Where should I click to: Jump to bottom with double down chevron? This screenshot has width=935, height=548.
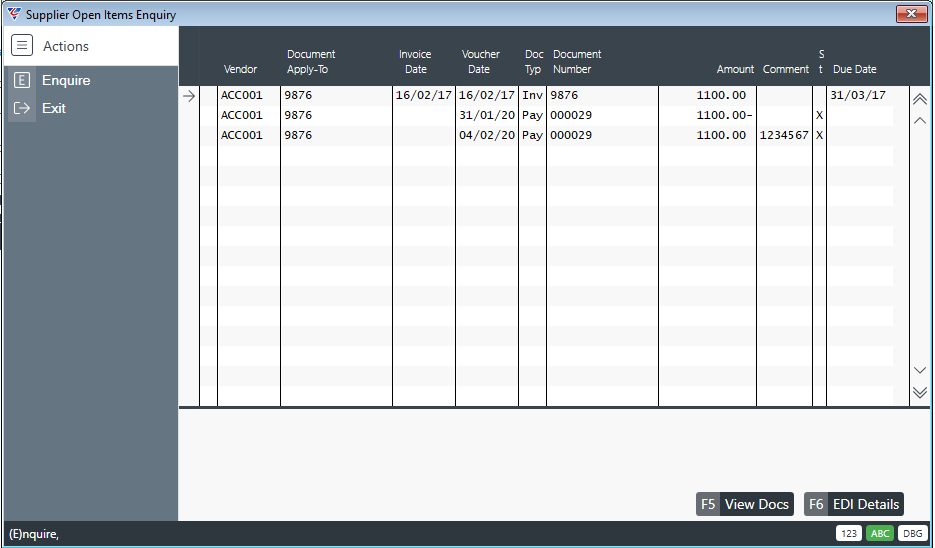pyautogui.click(x=920, y=392)
